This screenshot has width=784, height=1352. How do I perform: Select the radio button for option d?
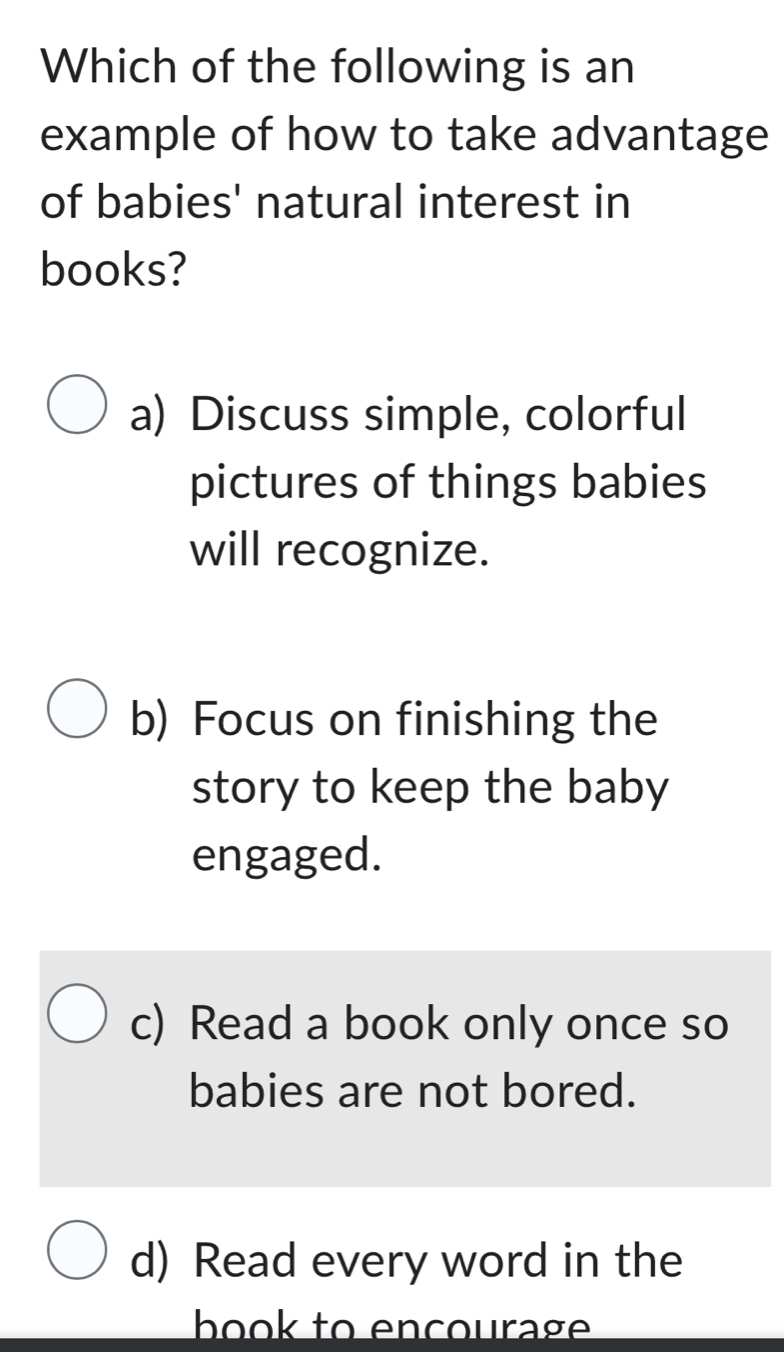pyautogui.click(x=75, y=1250)
